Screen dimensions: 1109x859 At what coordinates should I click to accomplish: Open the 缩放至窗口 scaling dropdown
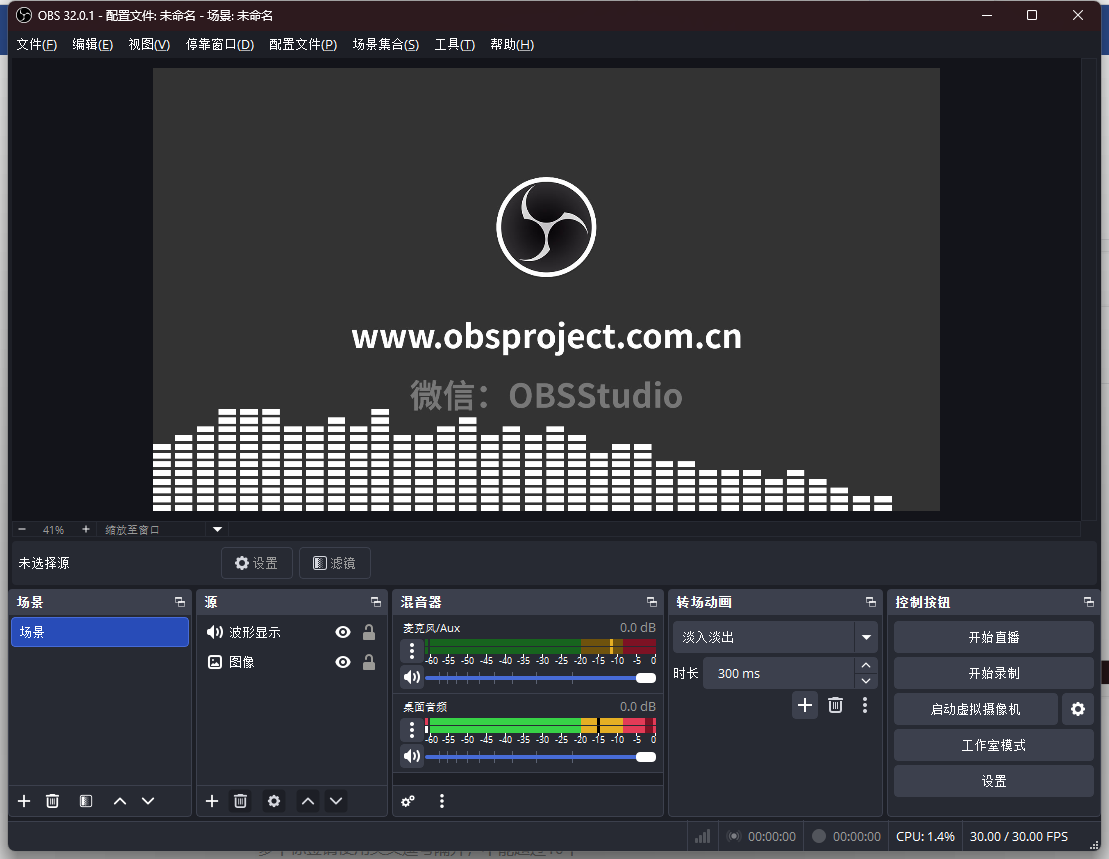coord(217,529)
